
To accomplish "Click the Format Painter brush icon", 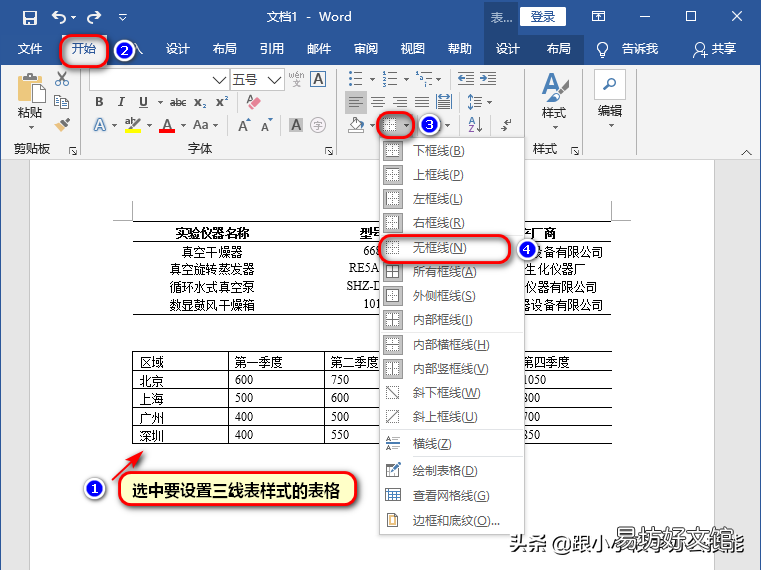I will 62,125.
